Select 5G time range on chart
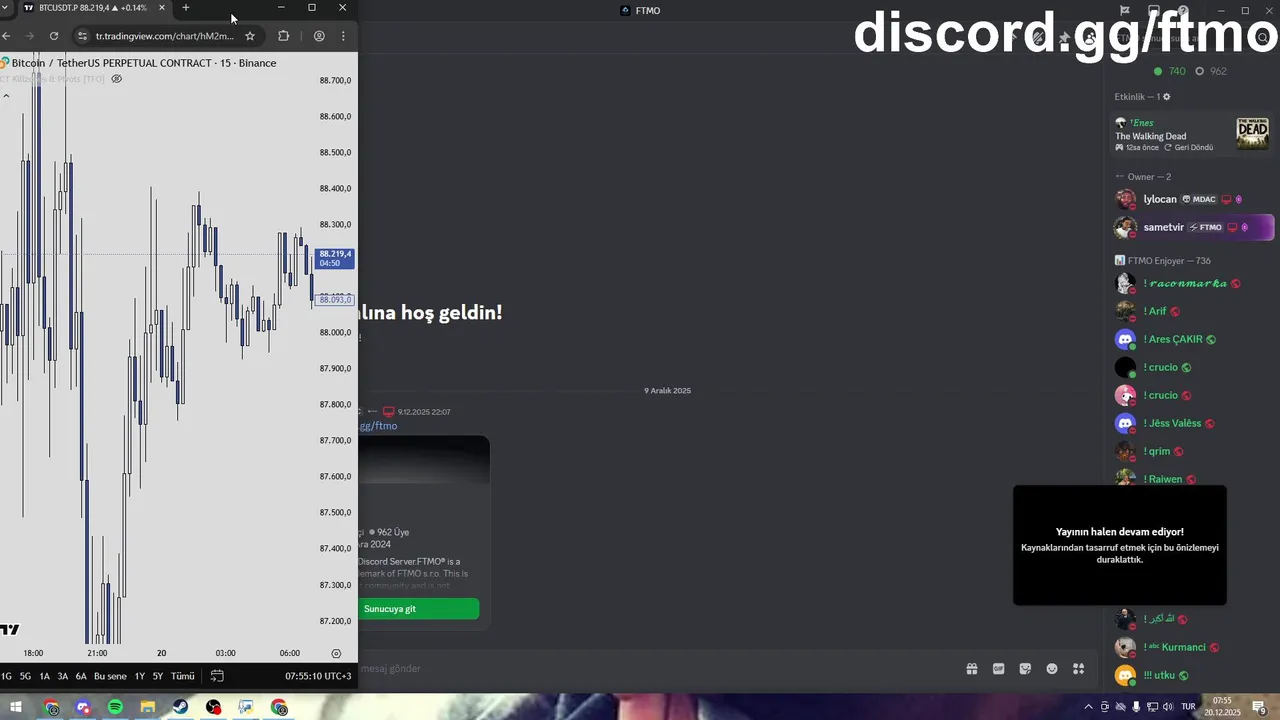Viewport: 1280px width, 720px height. click(25, 677)
